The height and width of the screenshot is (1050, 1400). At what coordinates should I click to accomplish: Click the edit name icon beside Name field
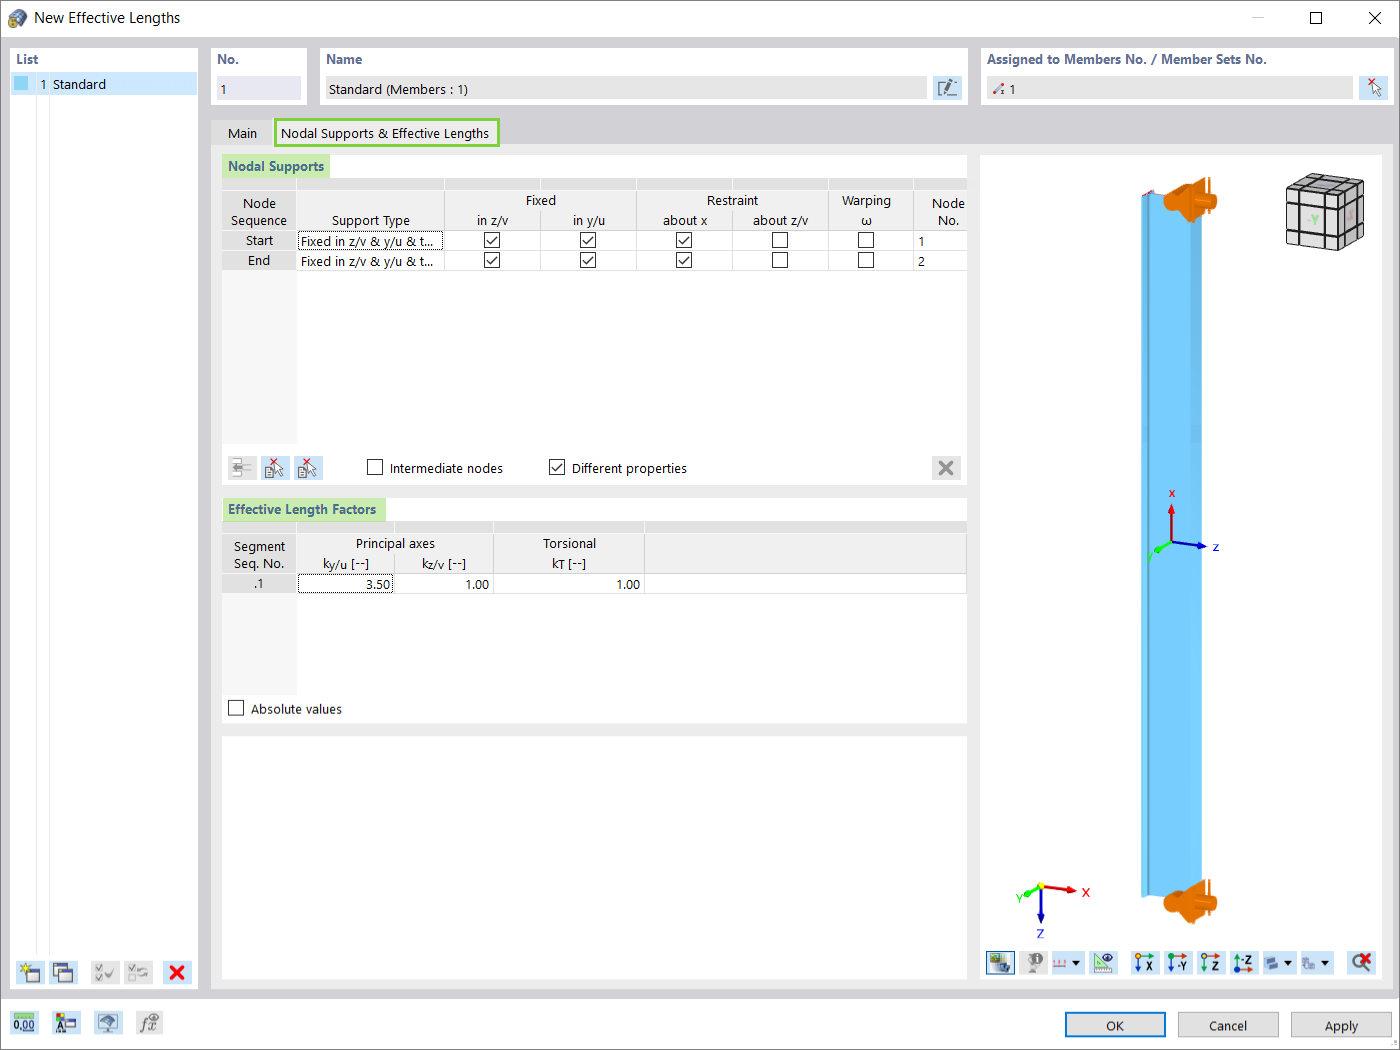947,88
